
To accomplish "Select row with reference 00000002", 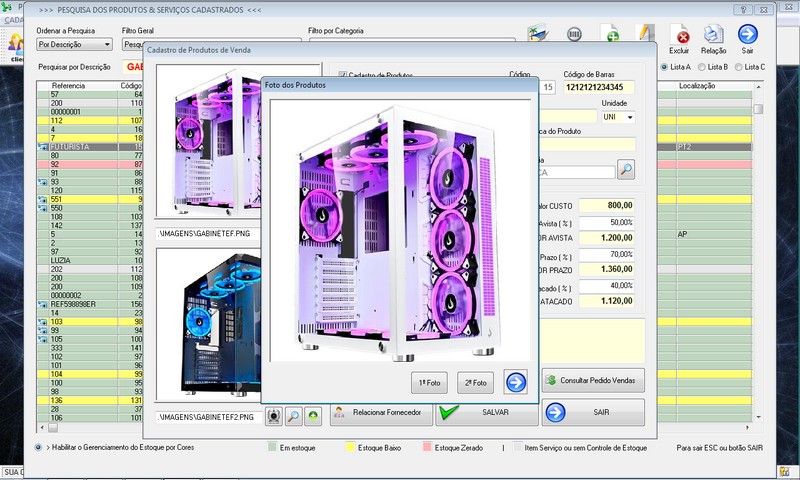I will tap(90, 295).
